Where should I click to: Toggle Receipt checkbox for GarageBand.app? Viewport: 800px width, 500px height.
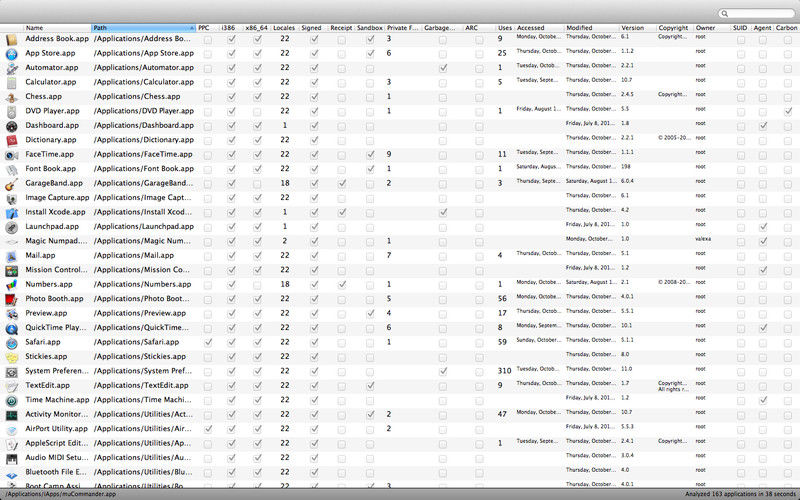342,184
